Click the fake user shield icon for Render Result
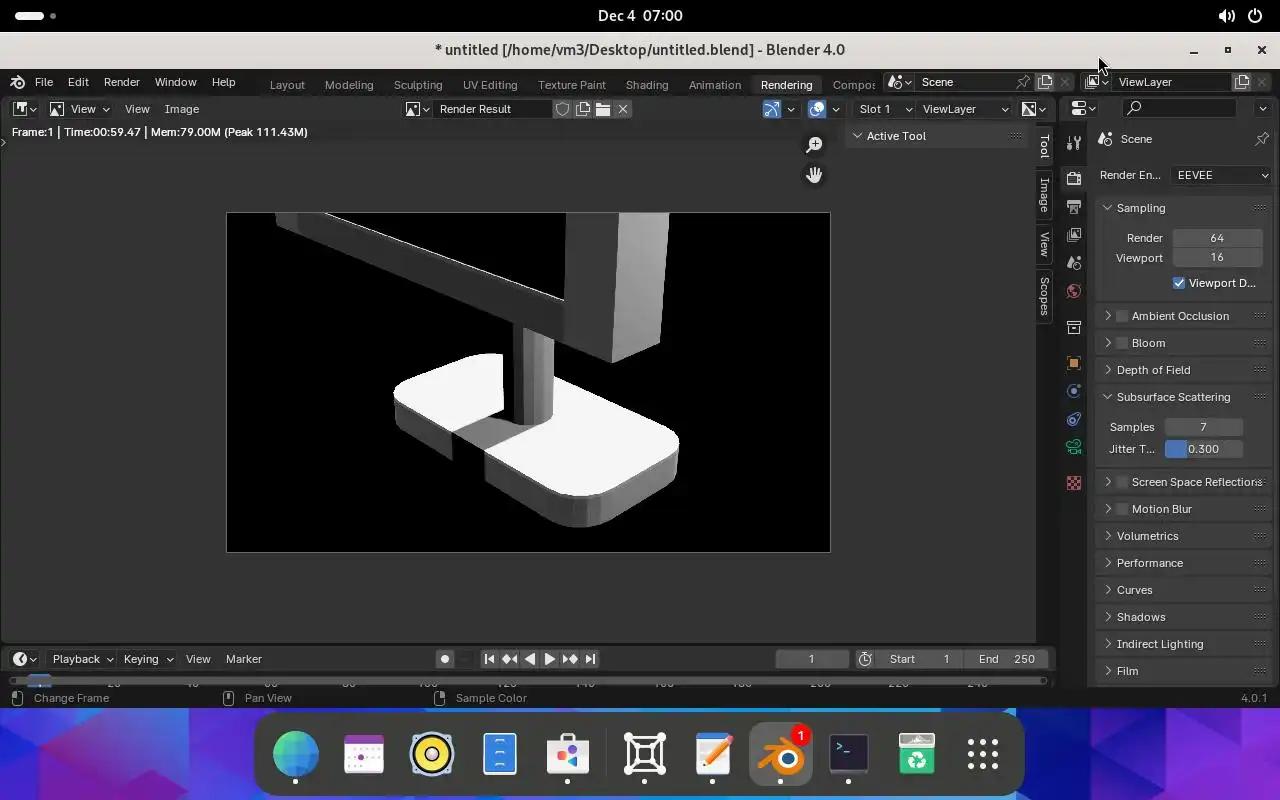The width and height of the screenshot is (1280, 800). click(x=563, y=109)
